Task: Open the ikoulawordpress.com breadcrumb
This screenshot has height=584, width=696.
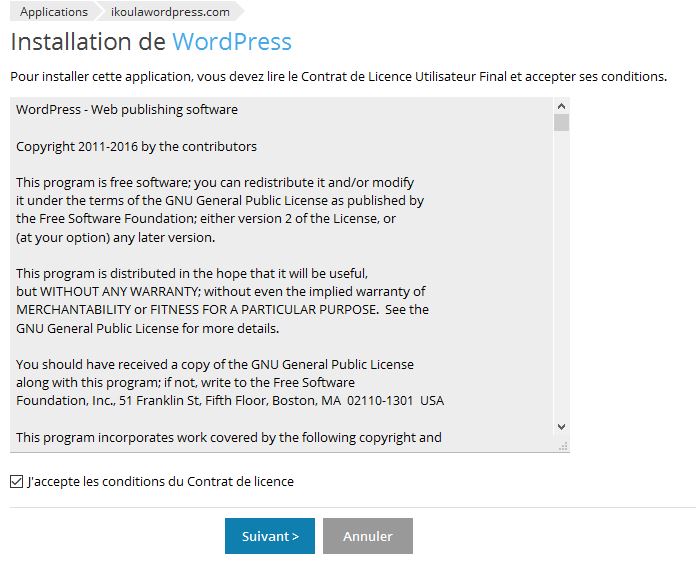Action: click(169, 12)
